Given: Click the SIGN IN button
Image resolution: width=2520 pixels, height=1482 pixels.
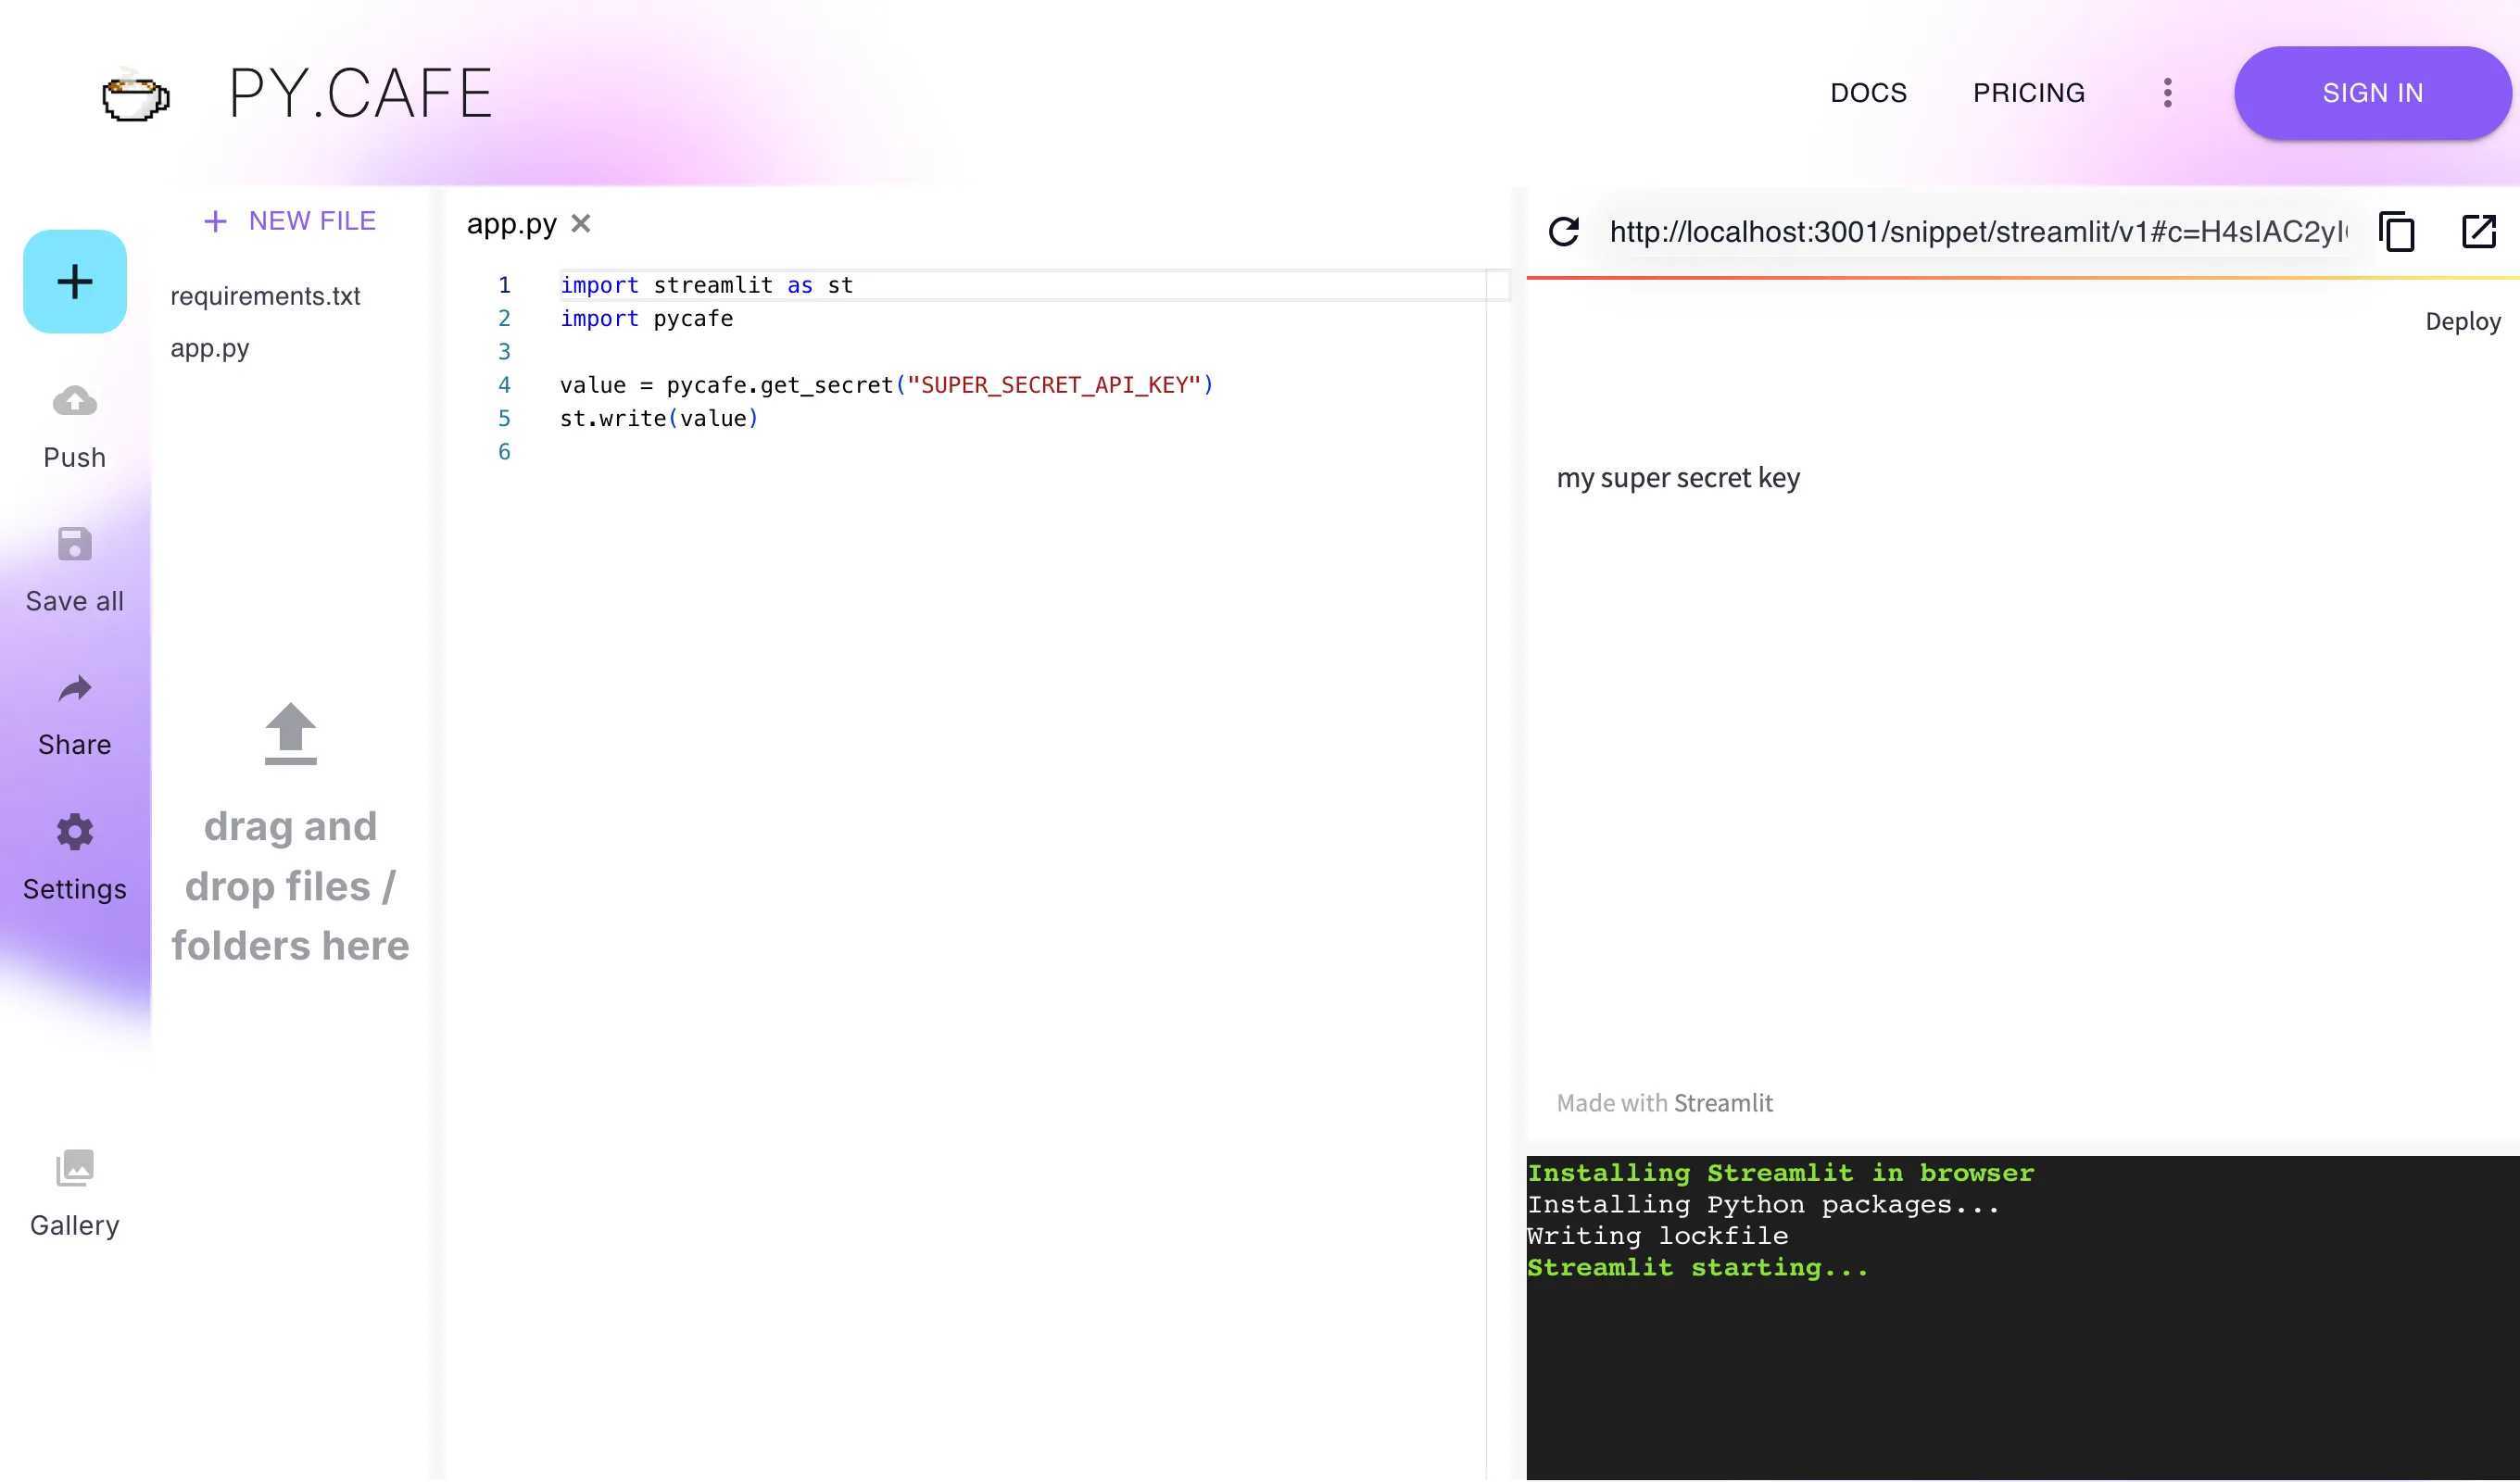Looking at the screenshot, I should [x=2370, y=94].
